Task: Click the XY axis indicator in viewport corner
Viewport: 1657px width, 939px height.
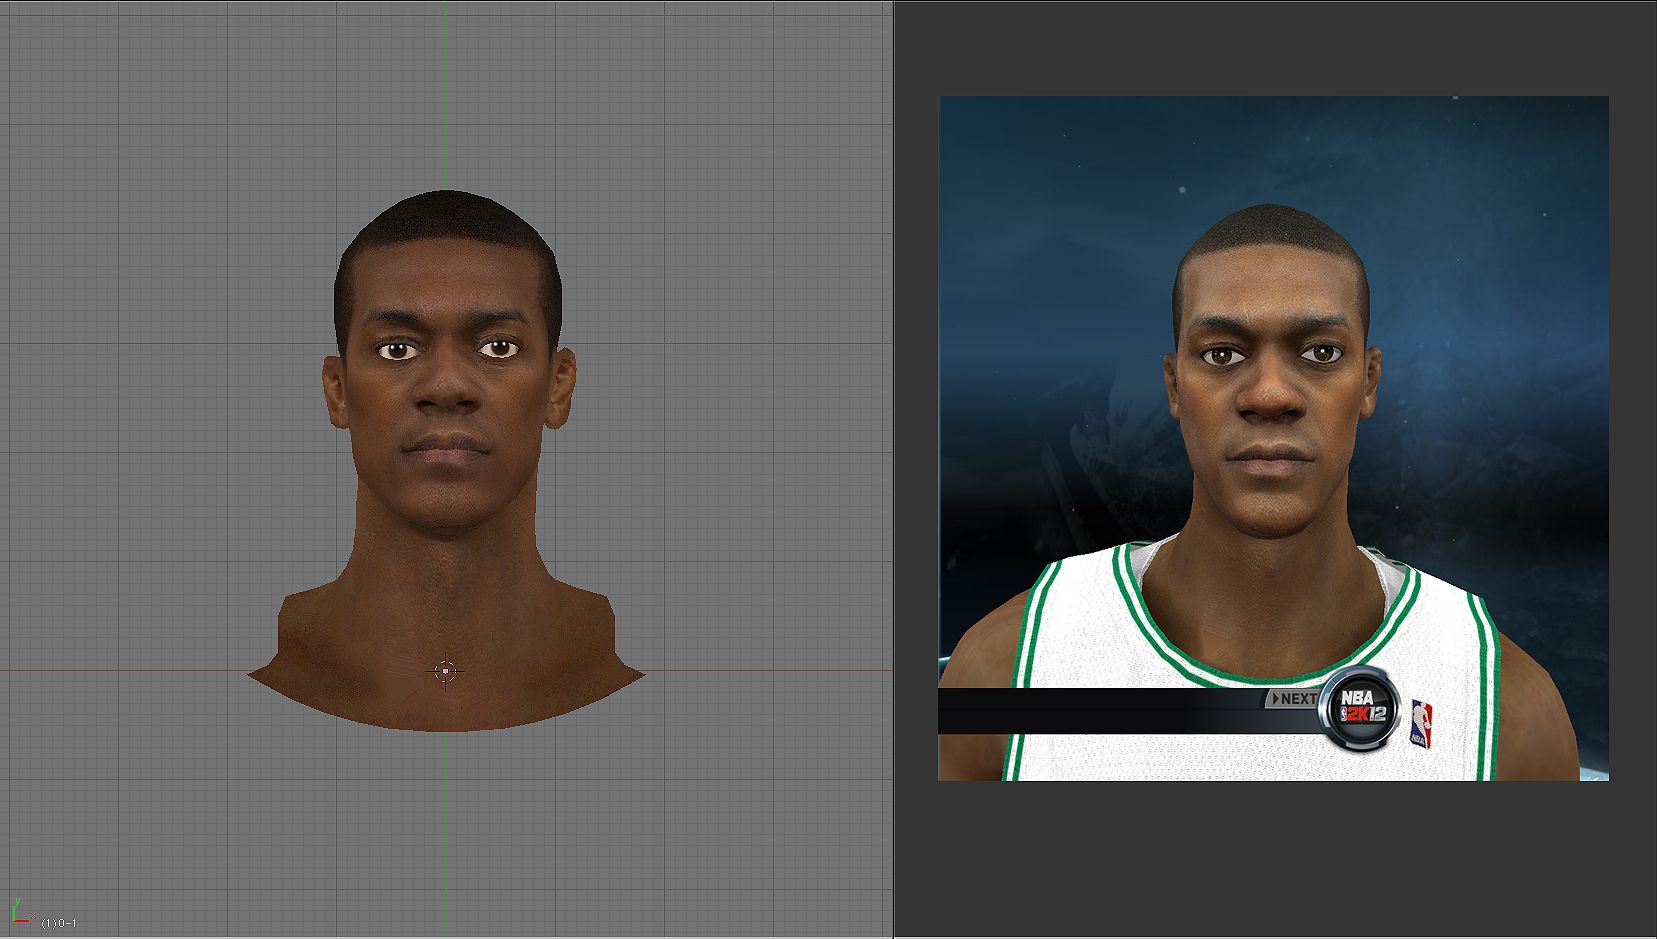Action: [x=20, y=913]
